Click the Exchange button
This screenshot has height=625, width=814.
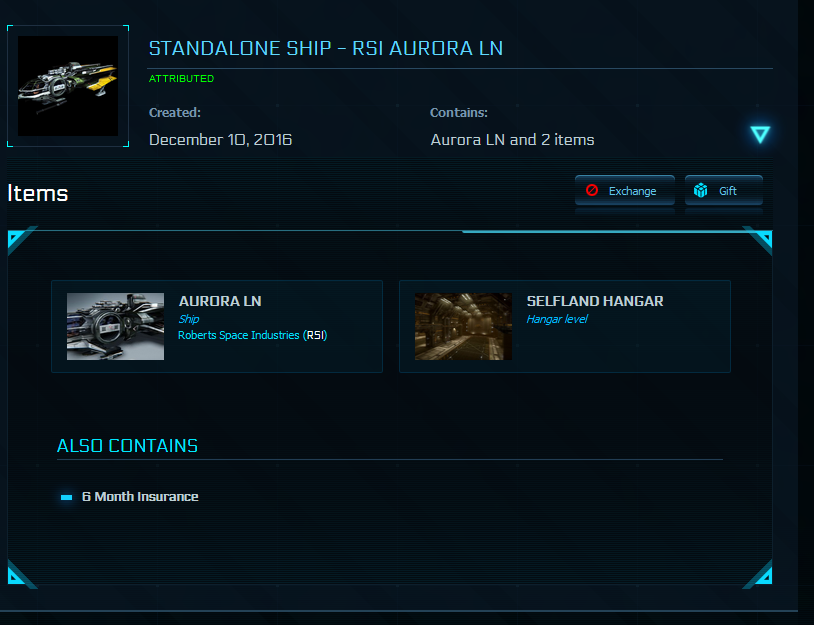click(625, 191)
